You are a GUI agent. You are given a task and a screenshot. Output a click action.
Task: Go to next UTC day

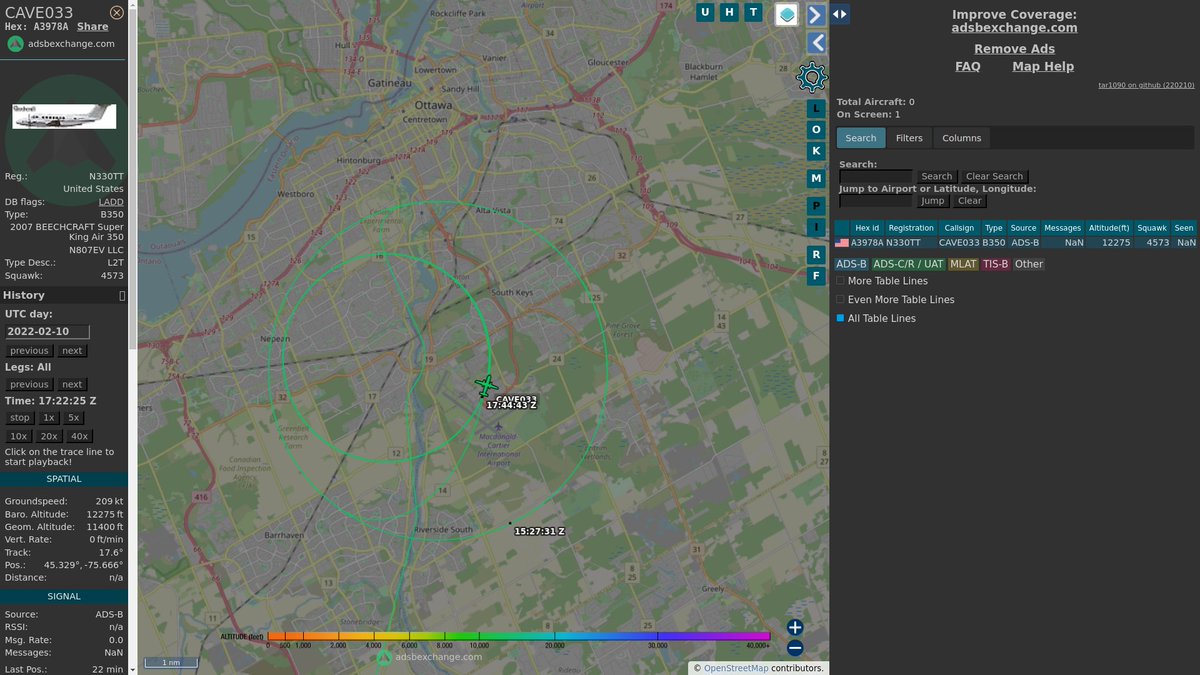[x=72, y=351]
